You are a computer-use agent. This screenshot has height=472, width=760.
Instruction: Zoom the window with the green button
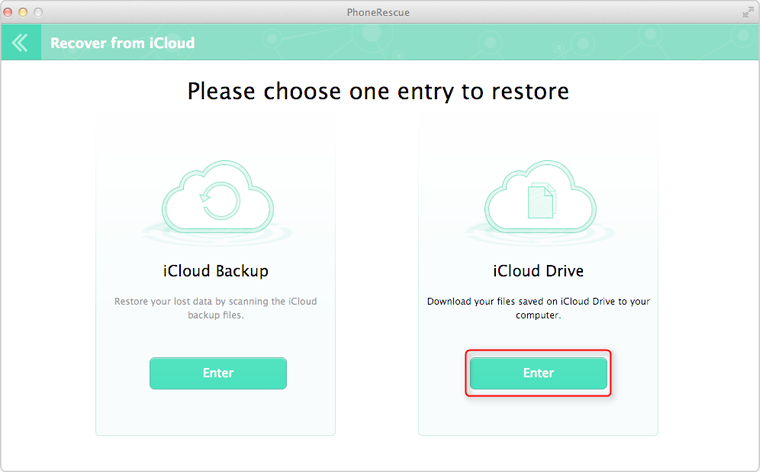pos(40,11)
